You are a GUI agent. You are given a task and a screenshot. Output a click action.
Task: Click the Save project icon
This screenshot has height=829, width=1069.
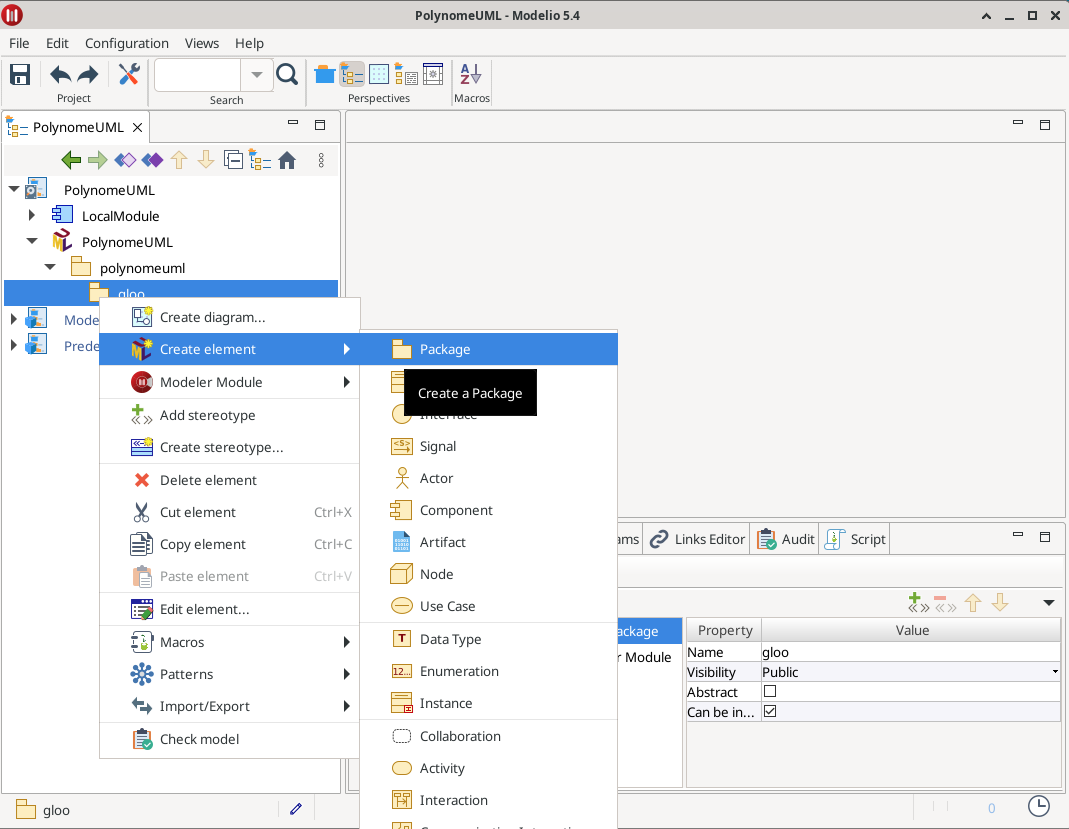click(x=20, y=74)
